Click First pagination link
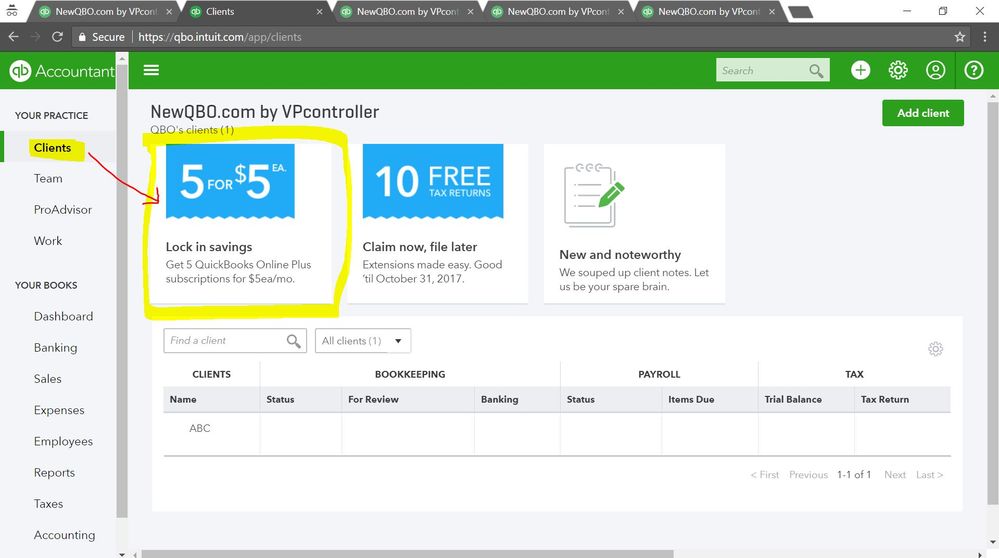 pos(765,475)
